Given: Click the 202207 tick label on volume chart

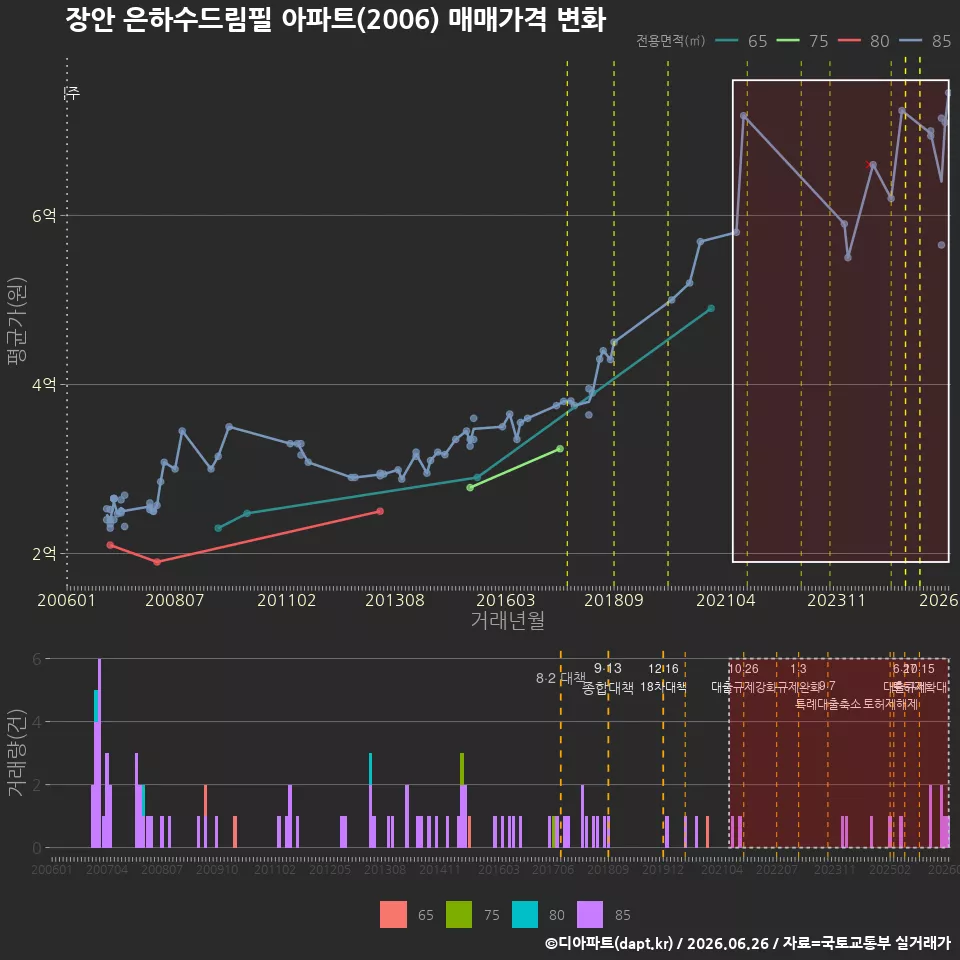Looking at the screenshot, I should pyautogui.click(x=777, y=869).
